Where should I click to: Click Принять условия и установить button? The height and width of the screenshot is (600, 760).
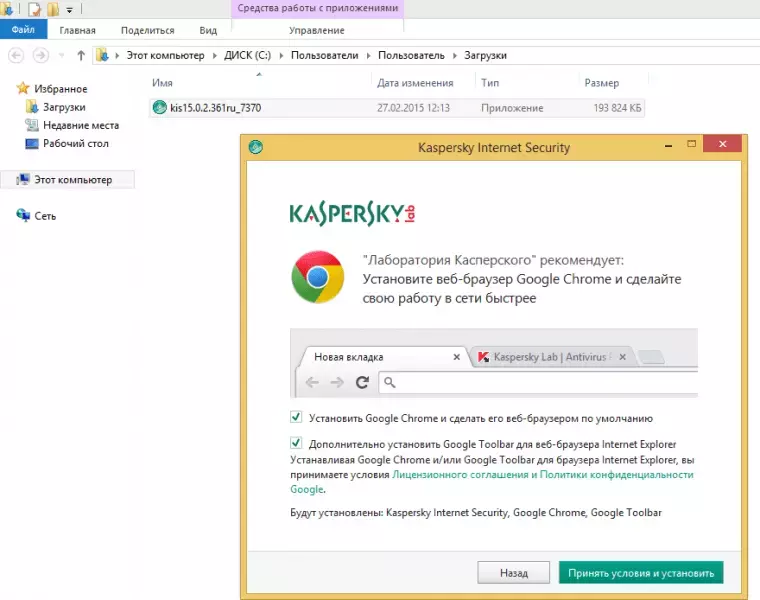point(641,573)
